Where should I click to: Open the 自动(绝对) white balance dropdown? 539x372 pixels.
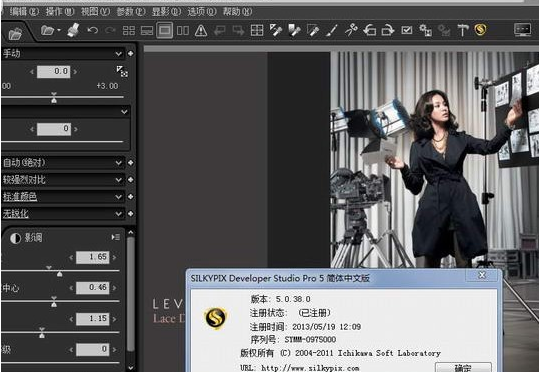63,163
